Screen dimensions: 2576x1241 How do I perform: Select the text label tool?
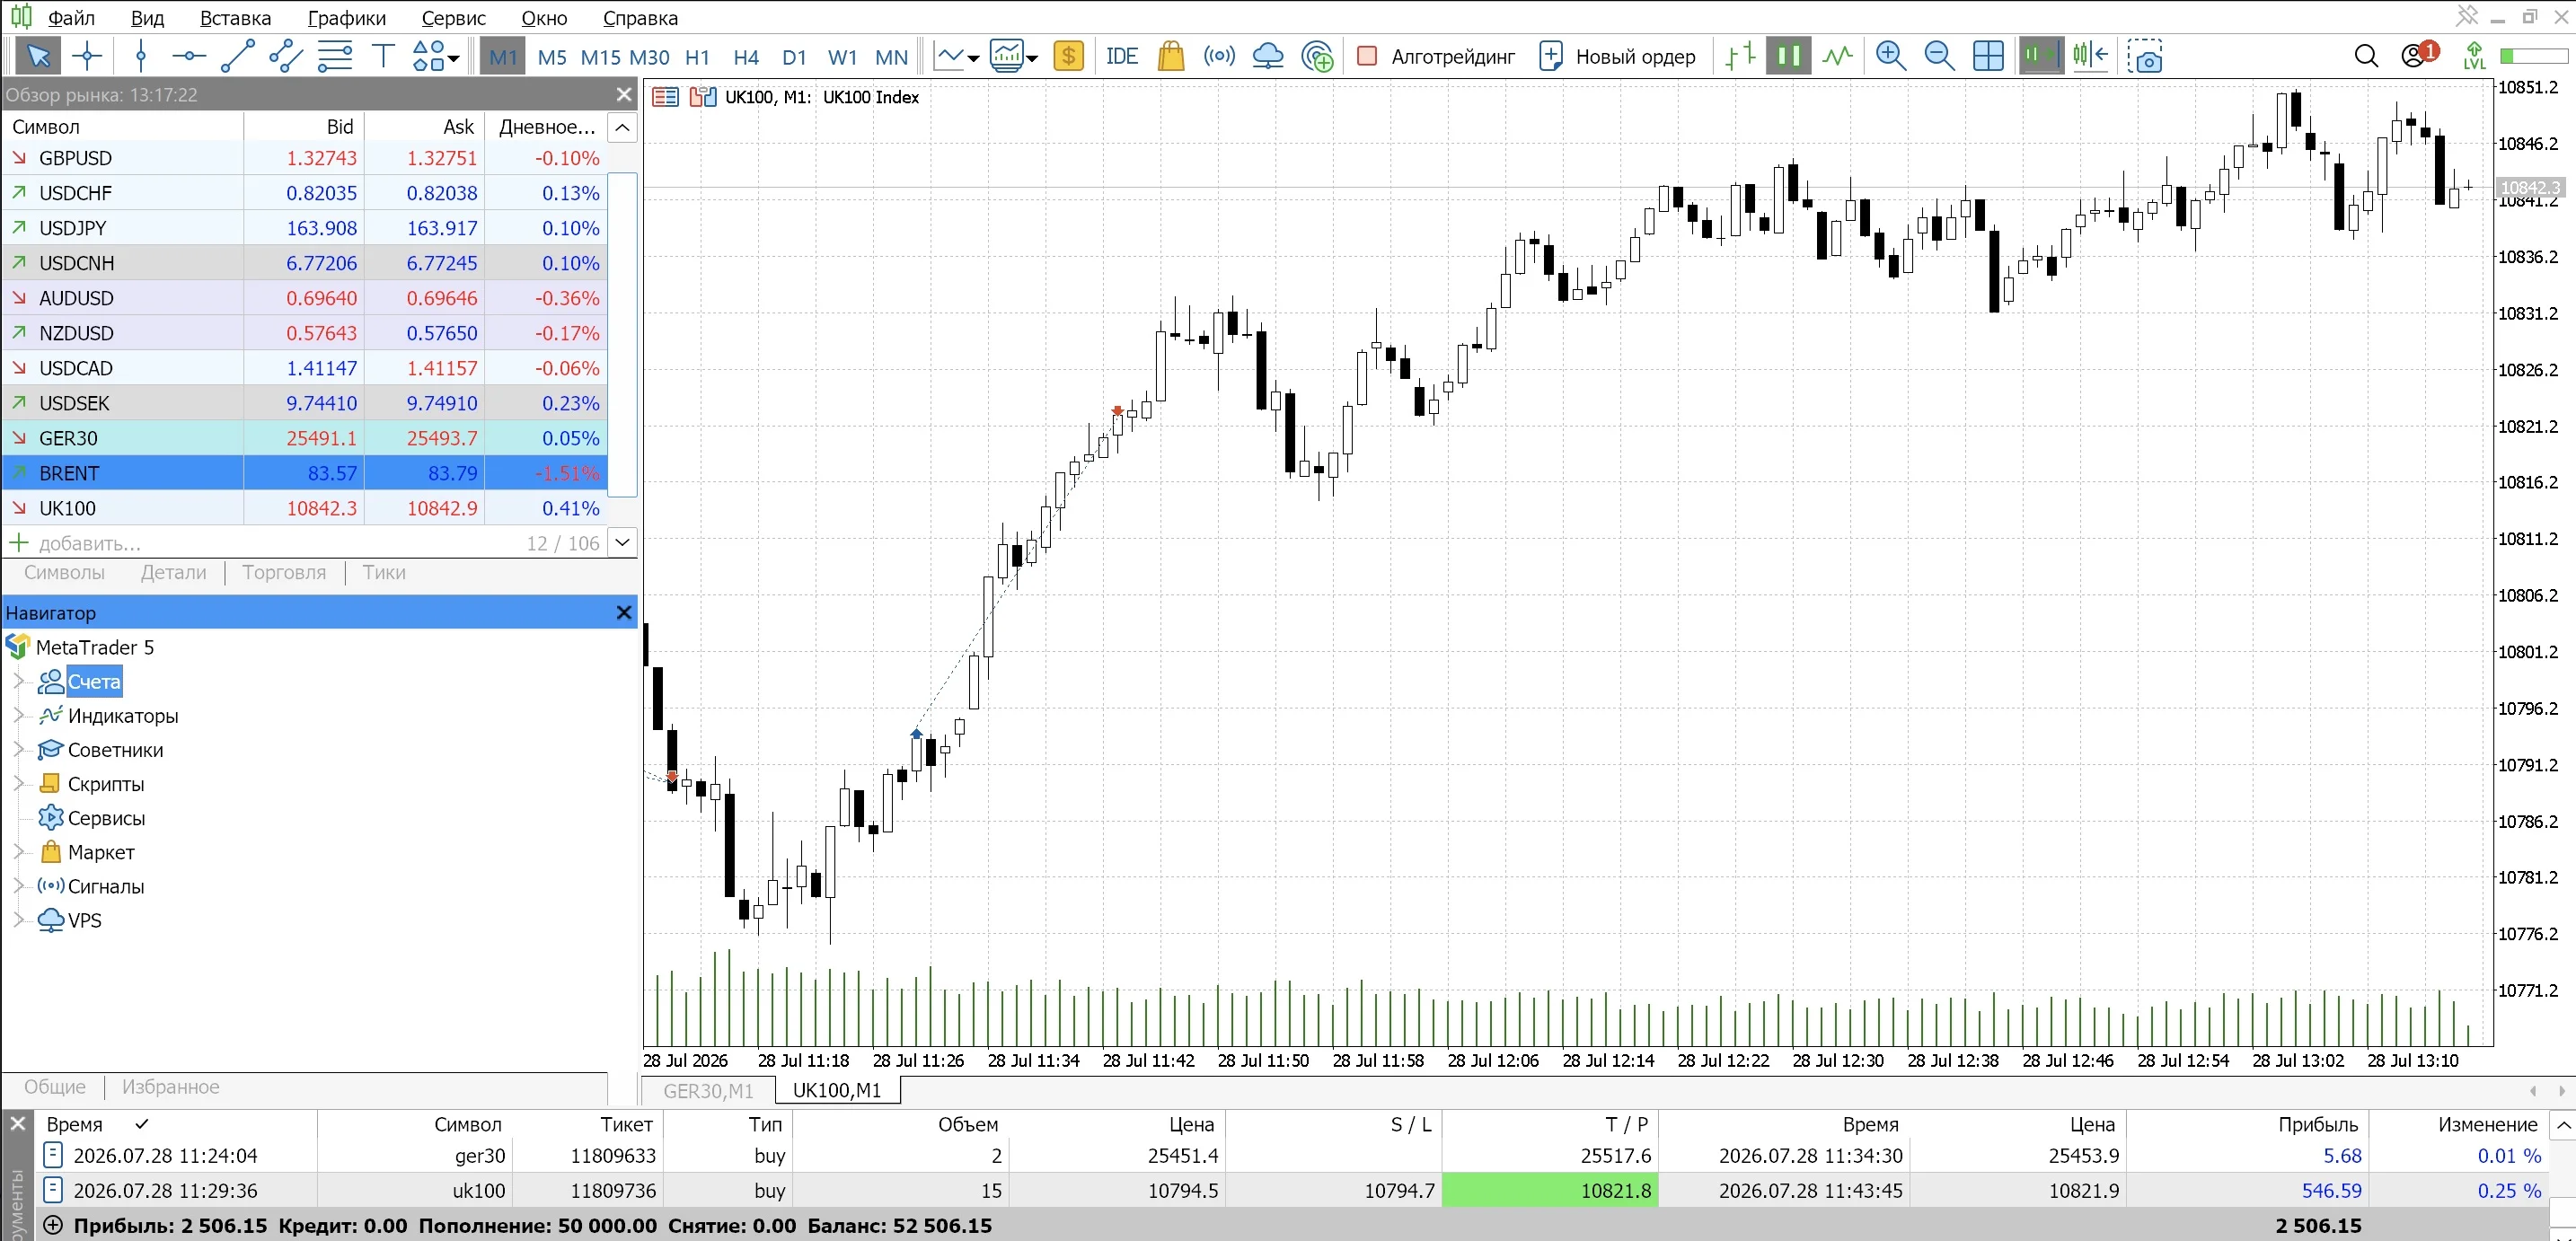(383, 56)
